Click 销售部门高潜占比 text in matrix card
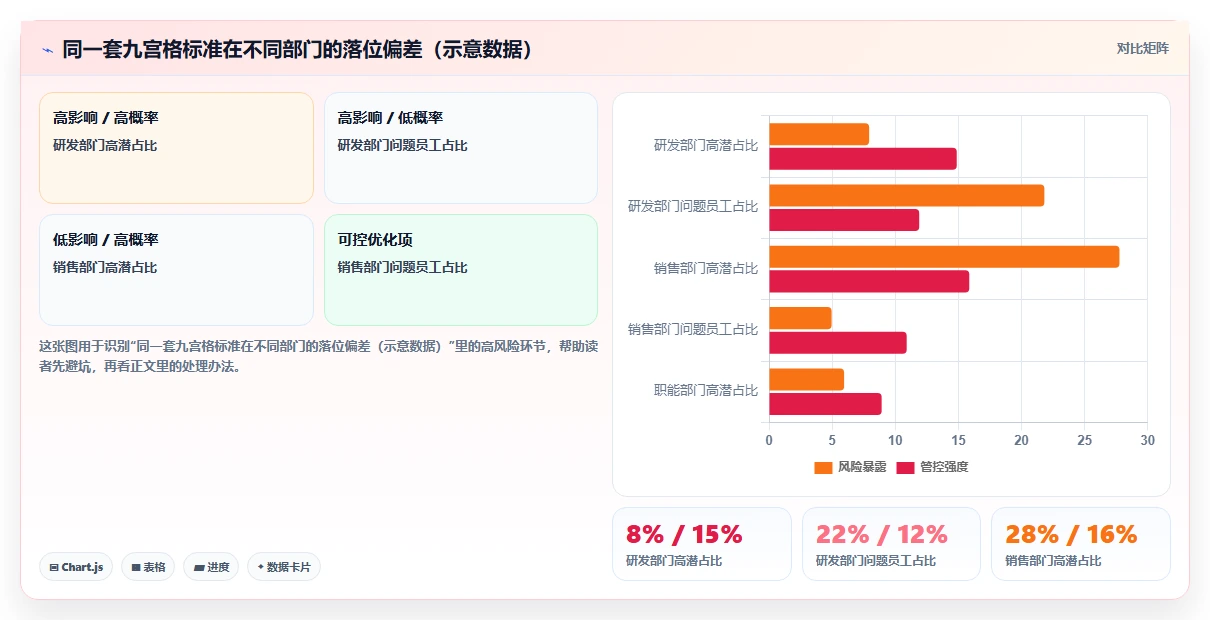The height and width of the screenshot is (620, 1210). [x=105, y=268]
